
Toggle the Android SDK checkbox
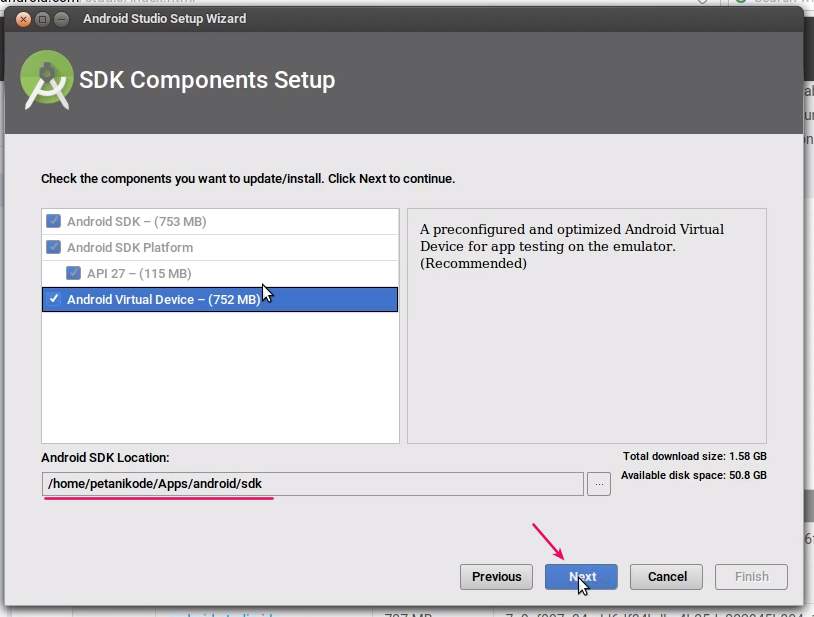pos(54,221)
